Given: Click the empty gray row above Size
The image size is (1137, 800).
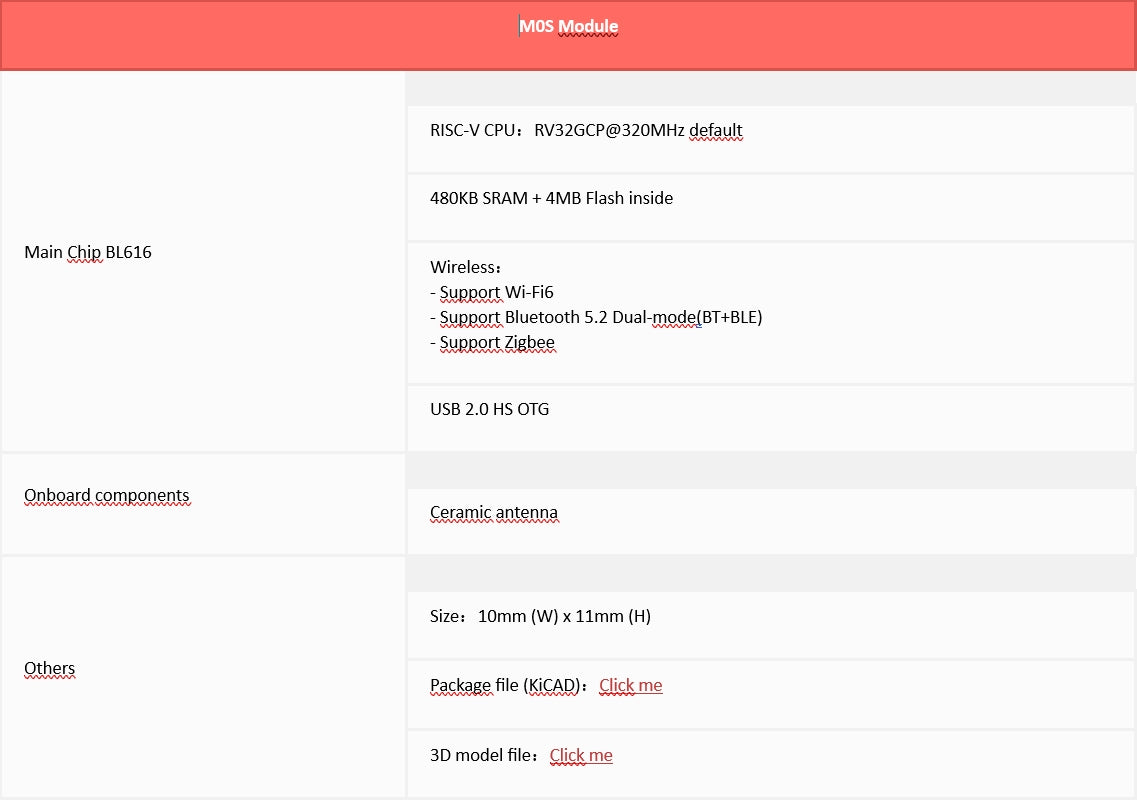Looking at the screenshot, I should [x=770, y=574].
